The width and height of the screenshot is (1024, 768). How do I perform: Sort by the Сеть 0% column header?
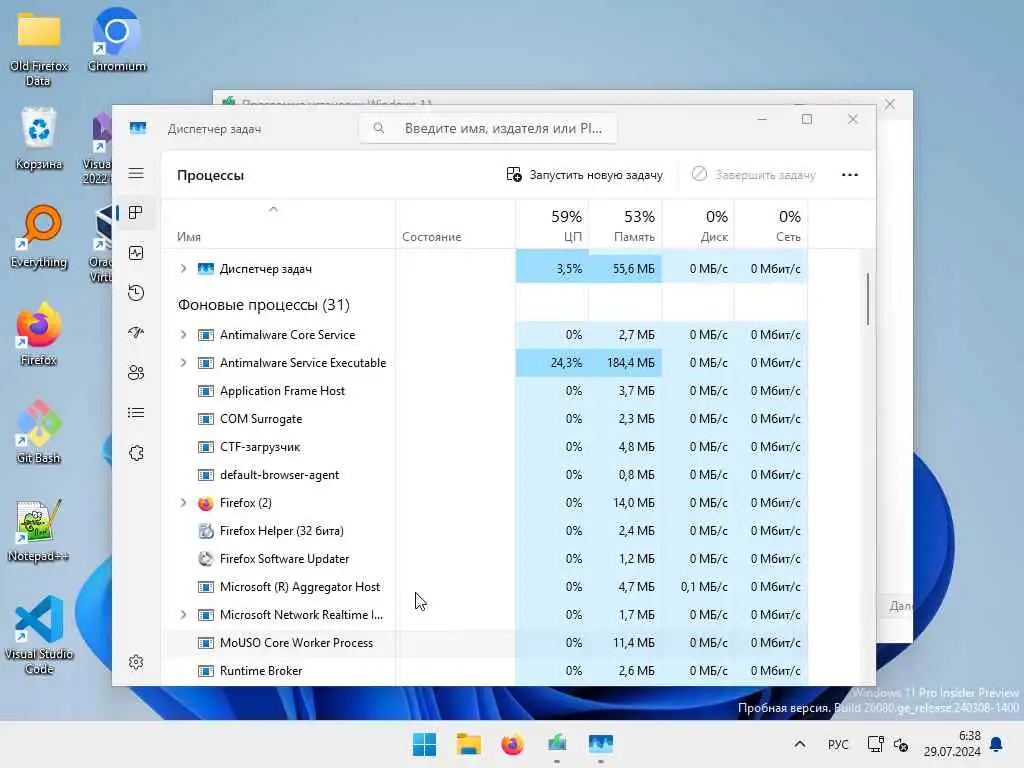tap(771, 224)
